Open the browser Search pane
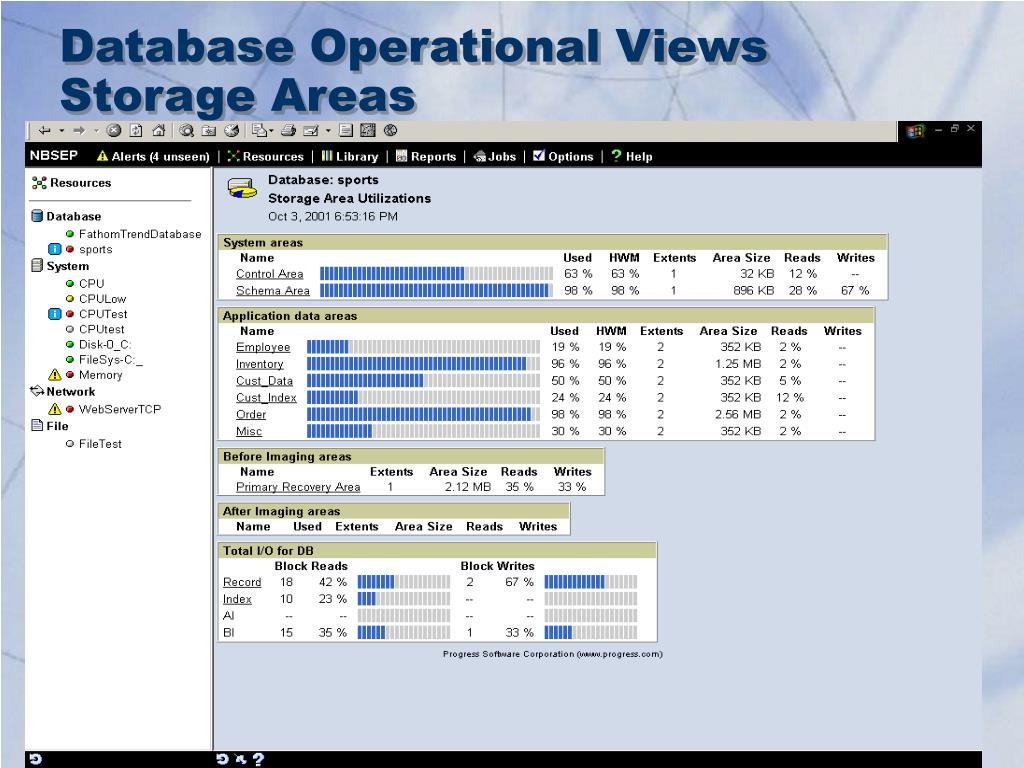 tap(187, 131)
